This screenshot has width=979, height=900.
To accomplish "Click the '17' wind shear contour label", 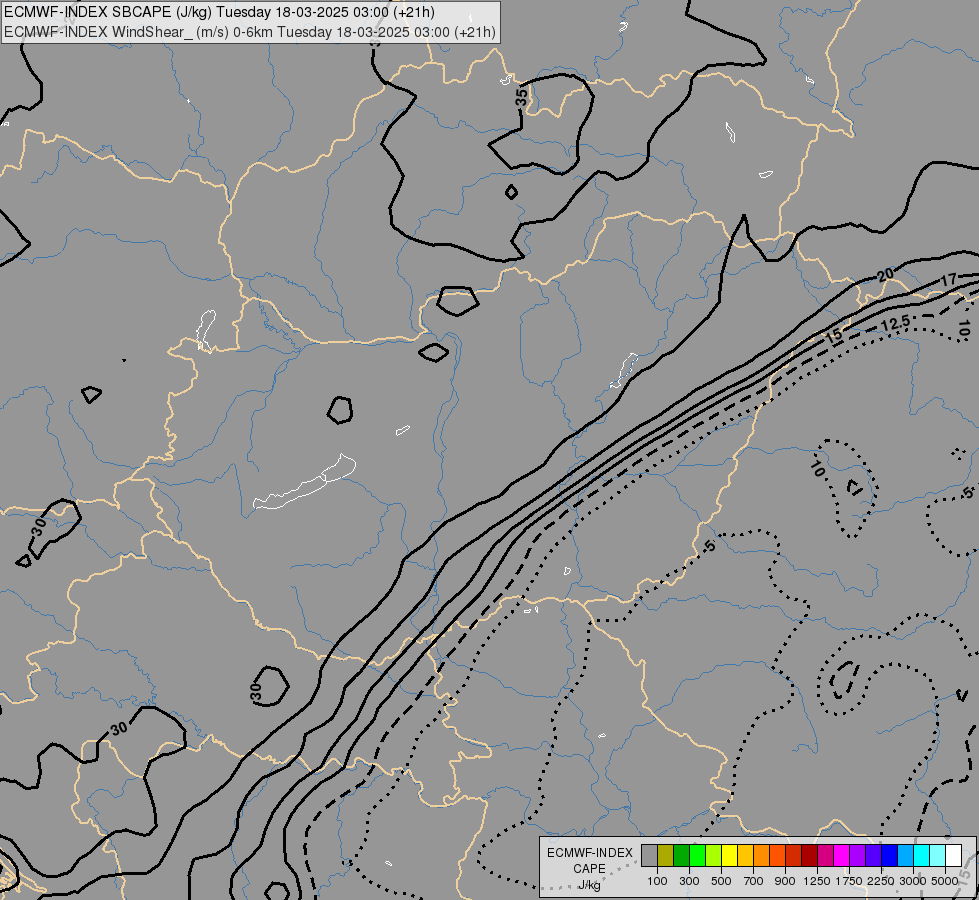I will [948, 280].
